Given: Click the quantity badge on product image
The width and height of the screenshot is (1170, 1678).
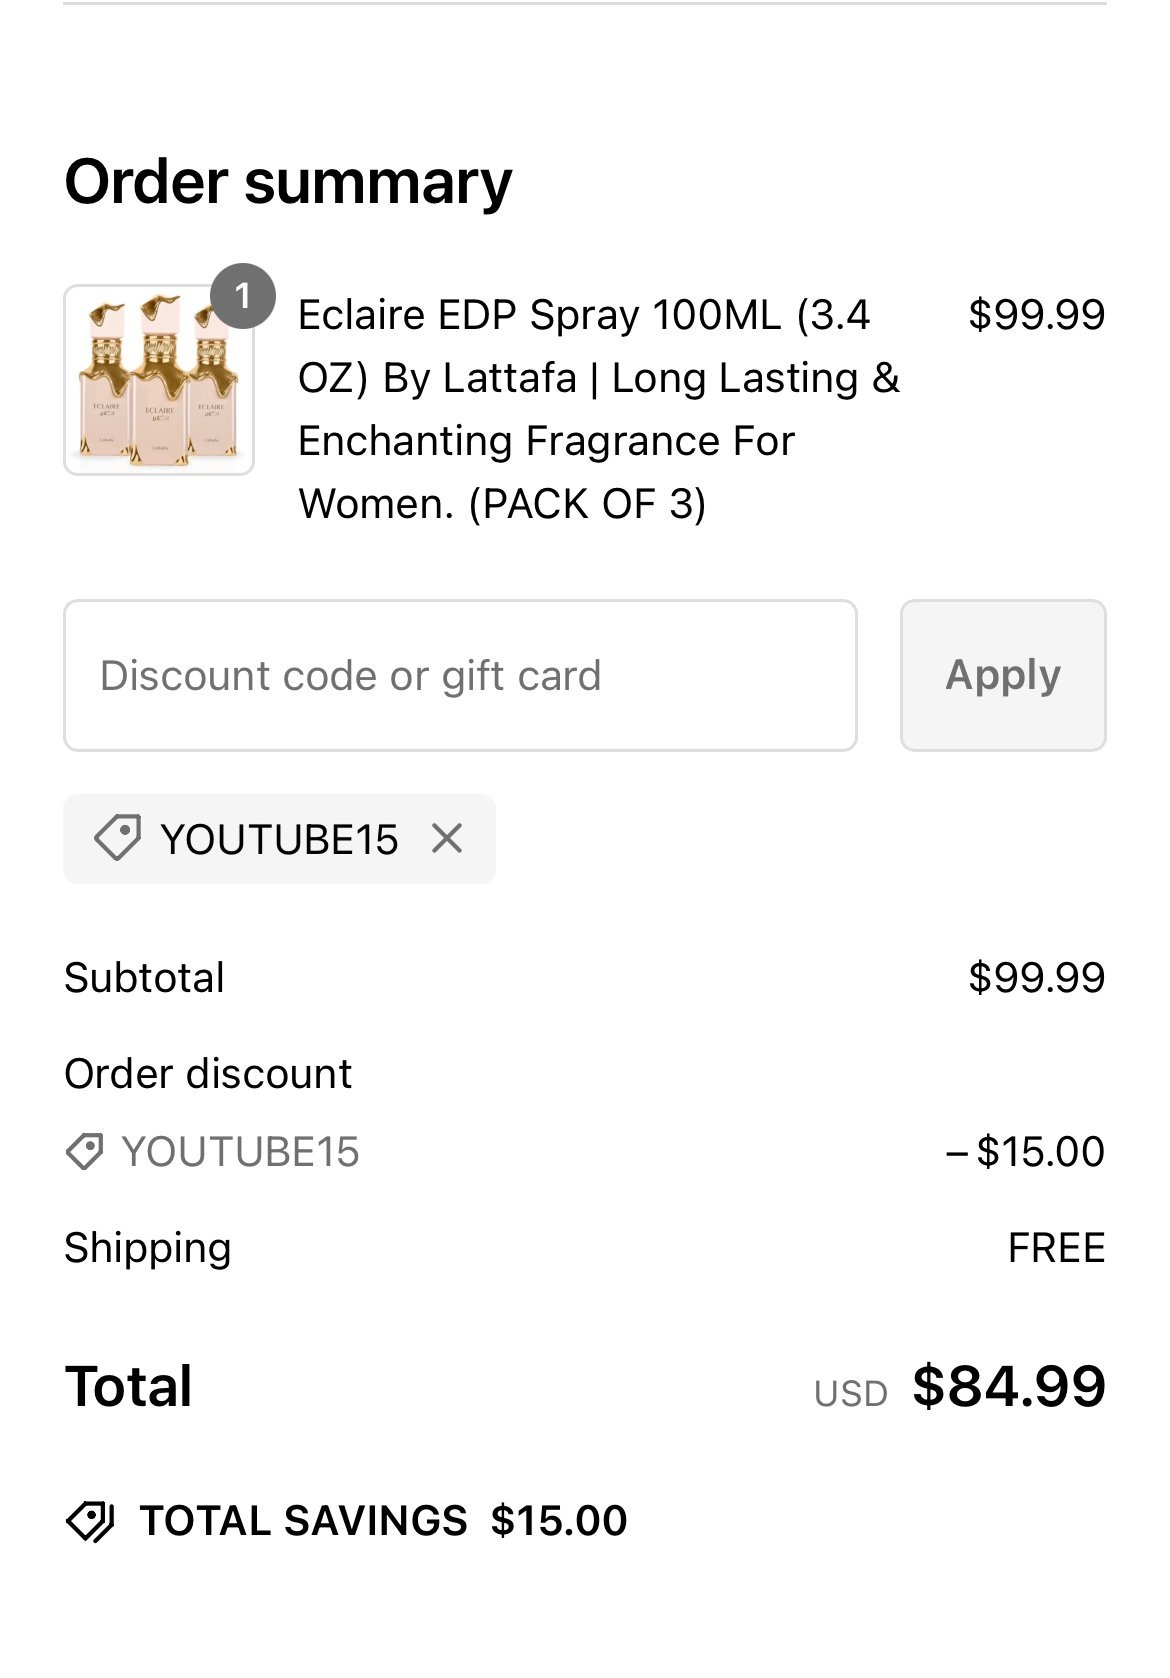Looking at the screenshot, I should pos(242,297).
